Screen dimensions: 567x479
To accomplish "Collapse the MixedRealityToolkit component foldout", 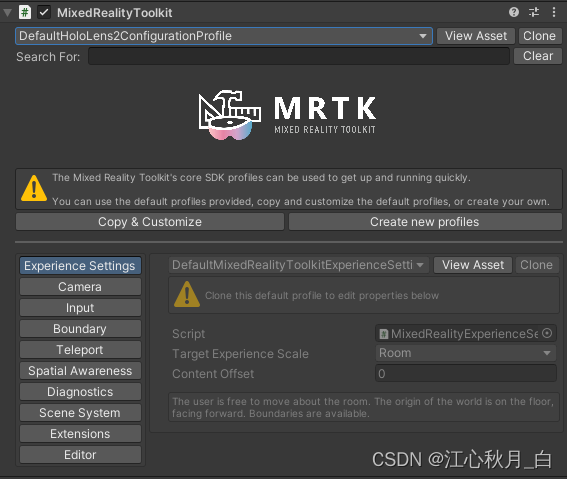I will click(7, 13).
